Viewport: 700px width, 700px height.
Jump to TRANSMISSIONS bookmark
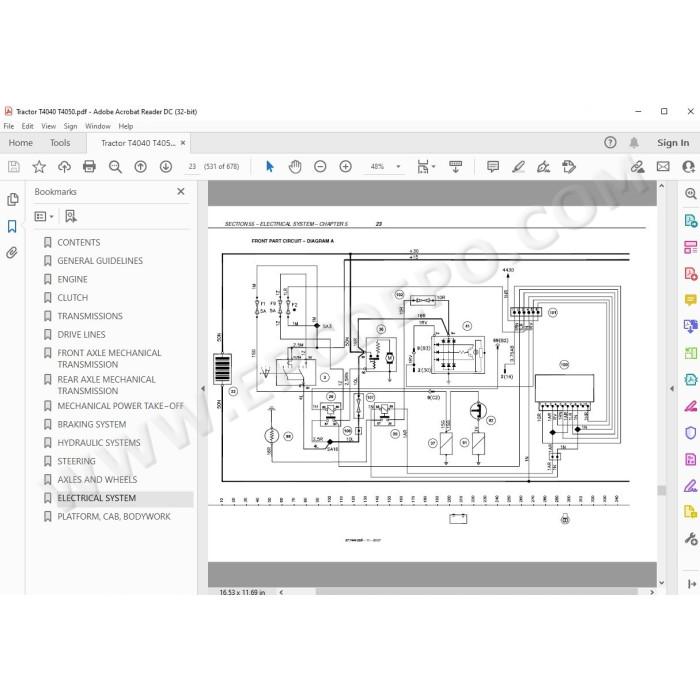[90, 316]
